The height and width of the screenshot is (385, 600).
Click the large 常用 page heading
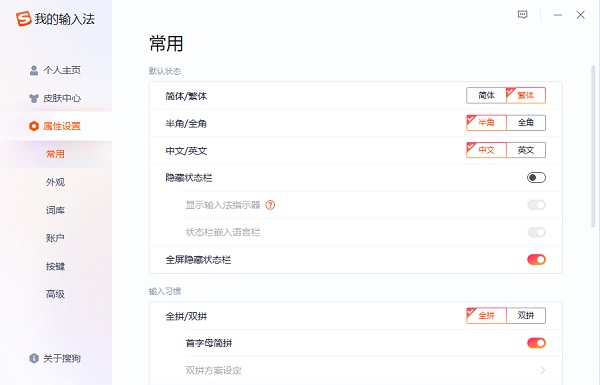pos(166,43)
